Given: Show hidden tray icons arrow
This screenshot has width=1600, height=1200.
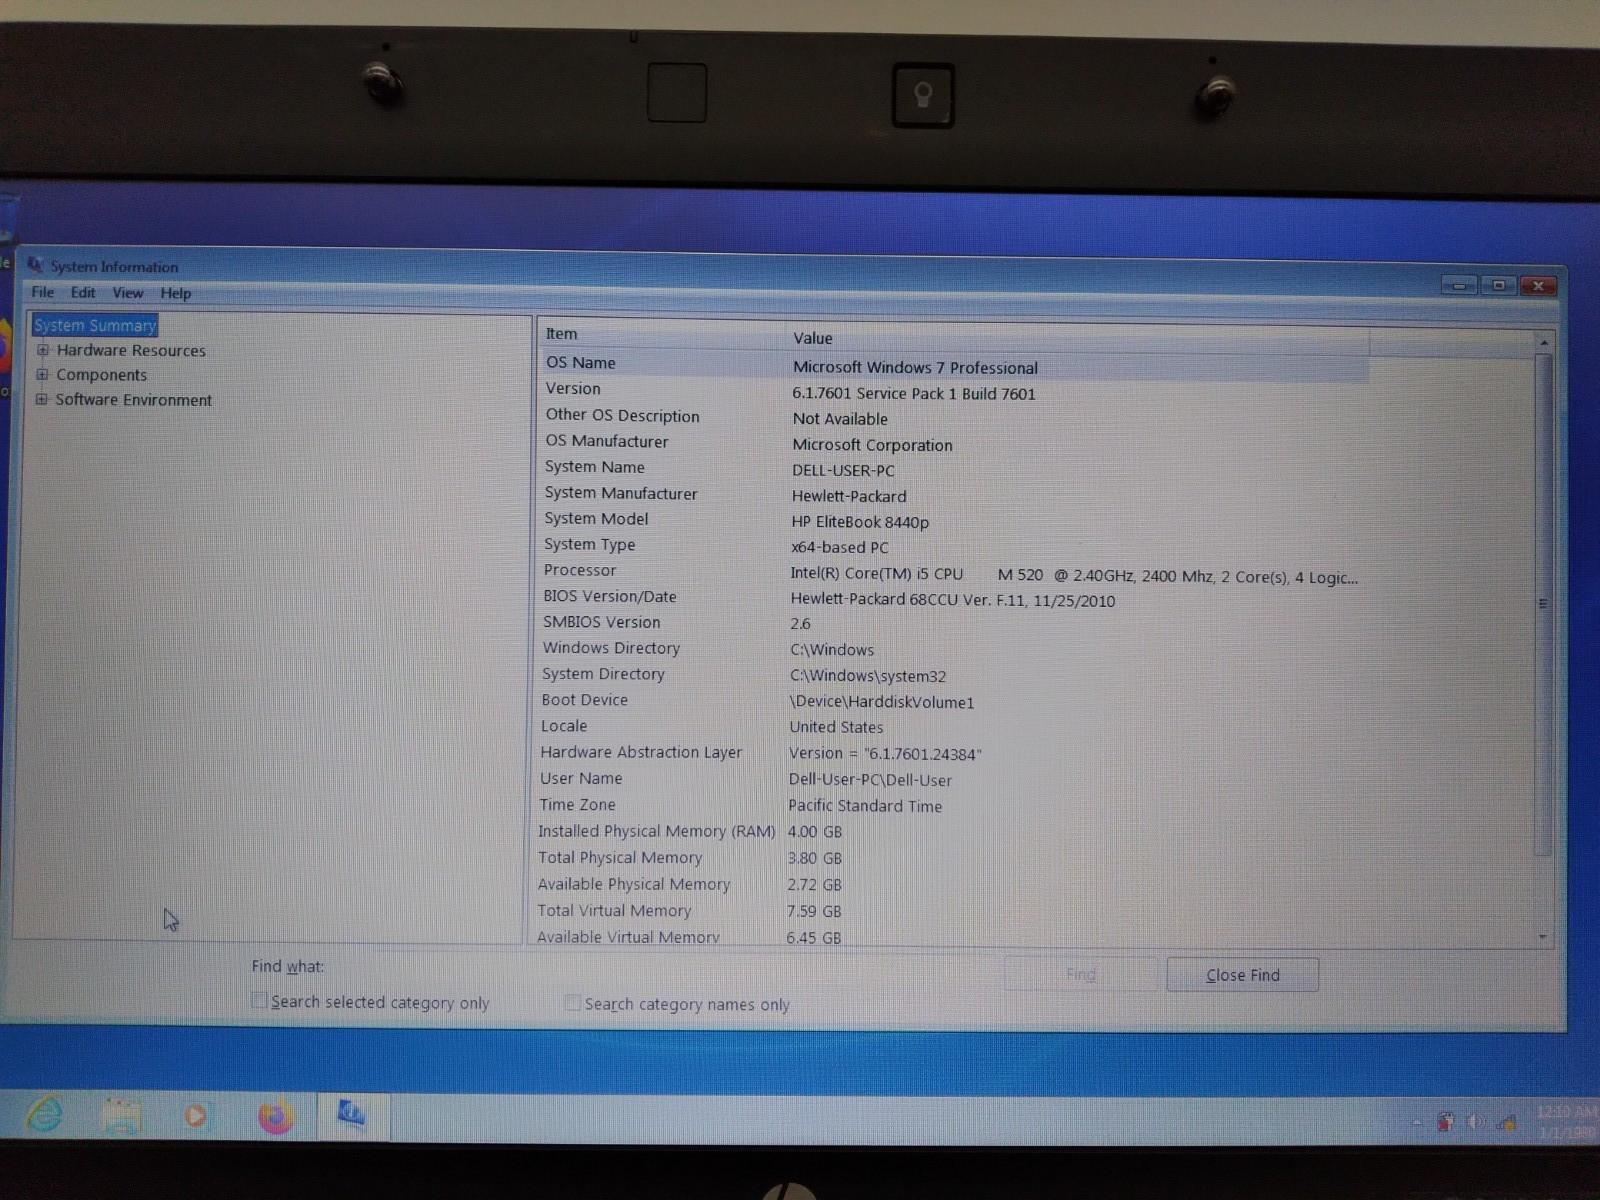Looking at the screenshot, I should (x=1416, y=1123).
